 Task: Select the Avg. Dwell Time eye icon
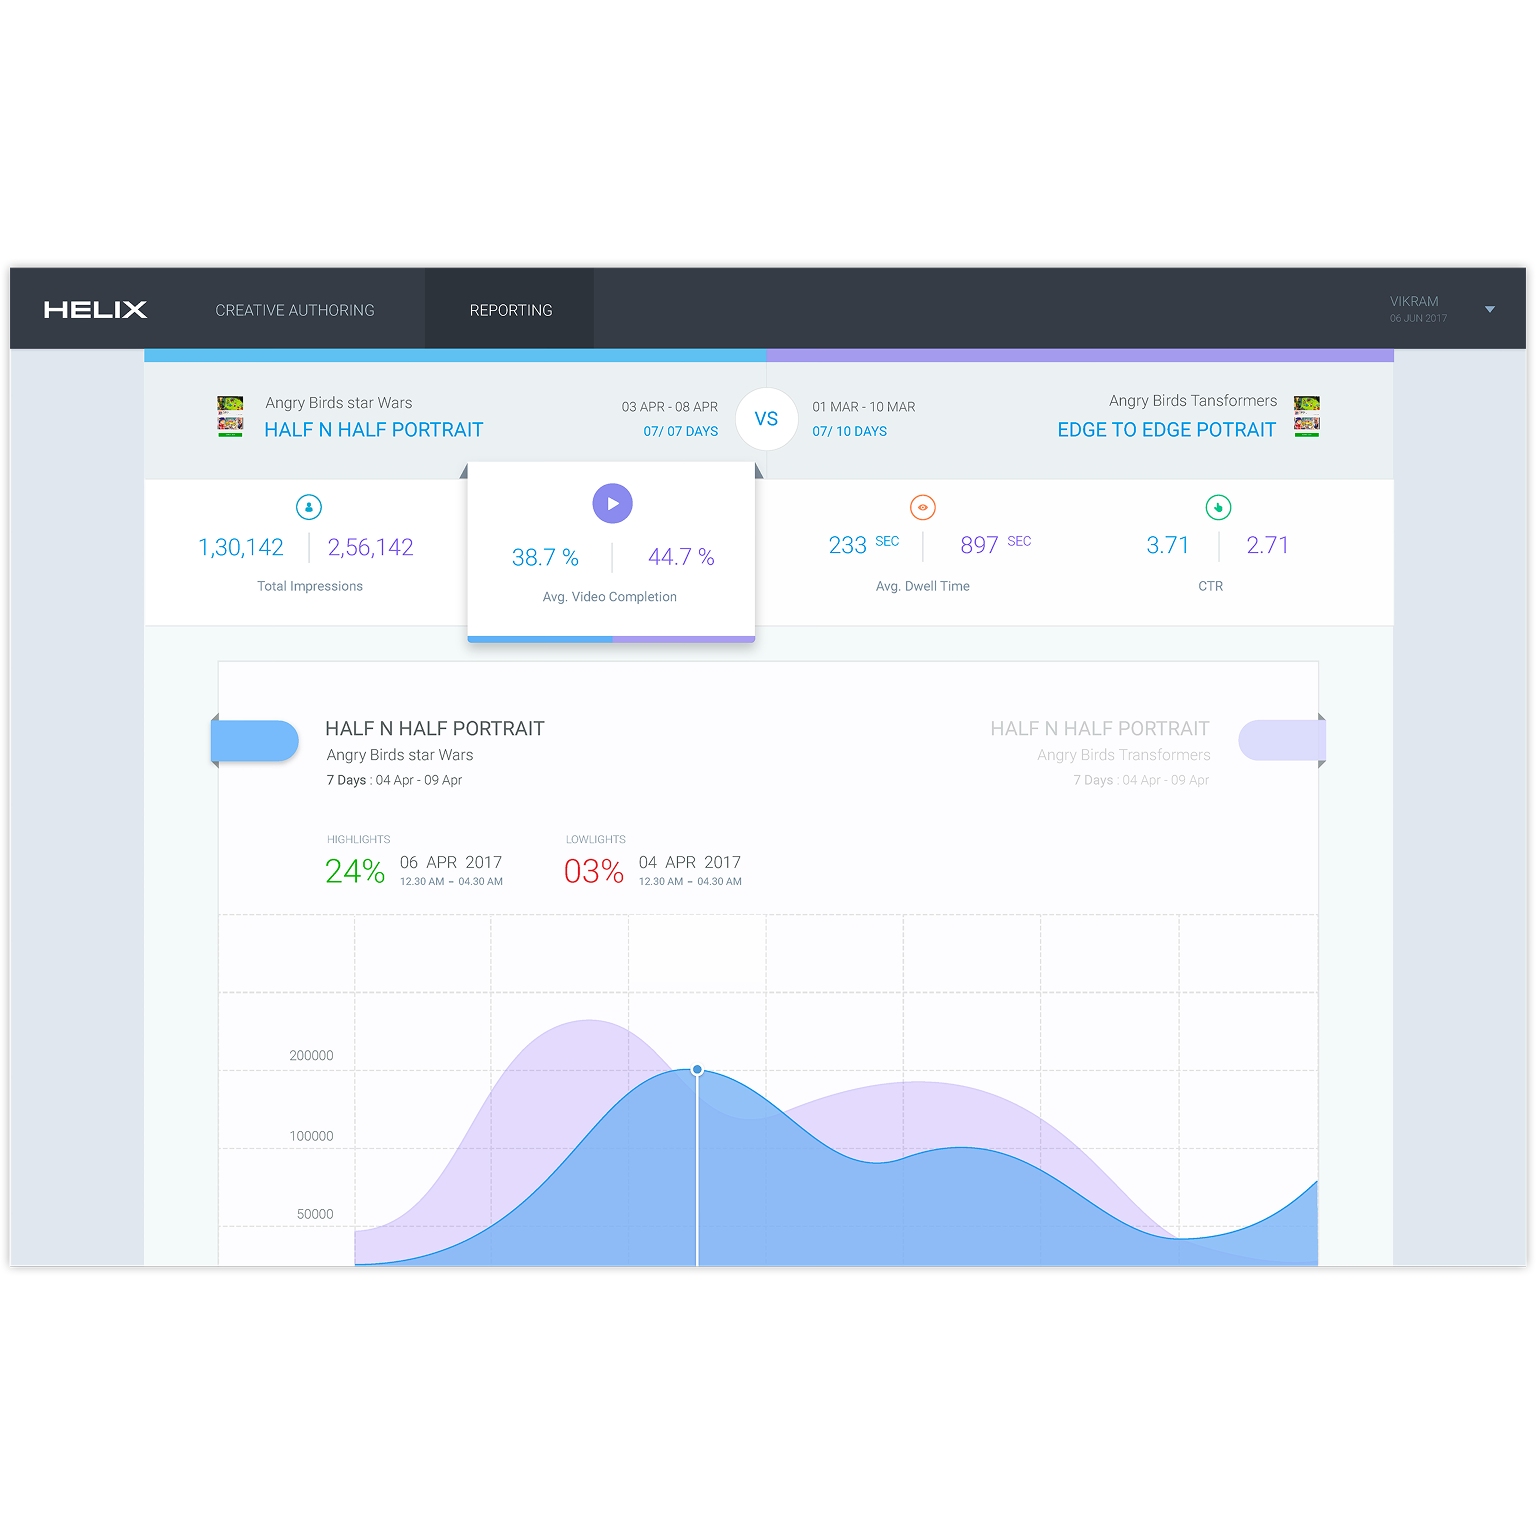click(x=923, y=507)
